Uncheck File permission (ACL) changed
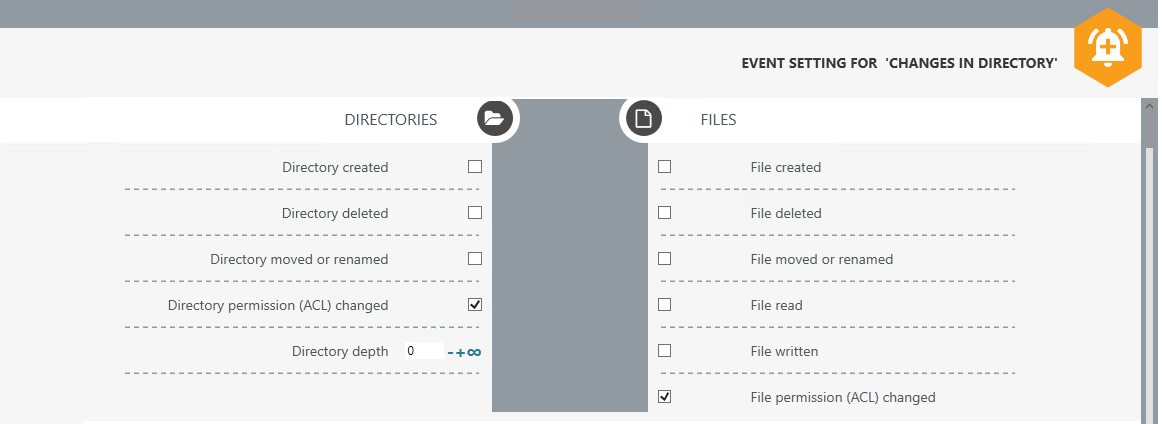Screen dimensions: 1162x424 [665, 397]
